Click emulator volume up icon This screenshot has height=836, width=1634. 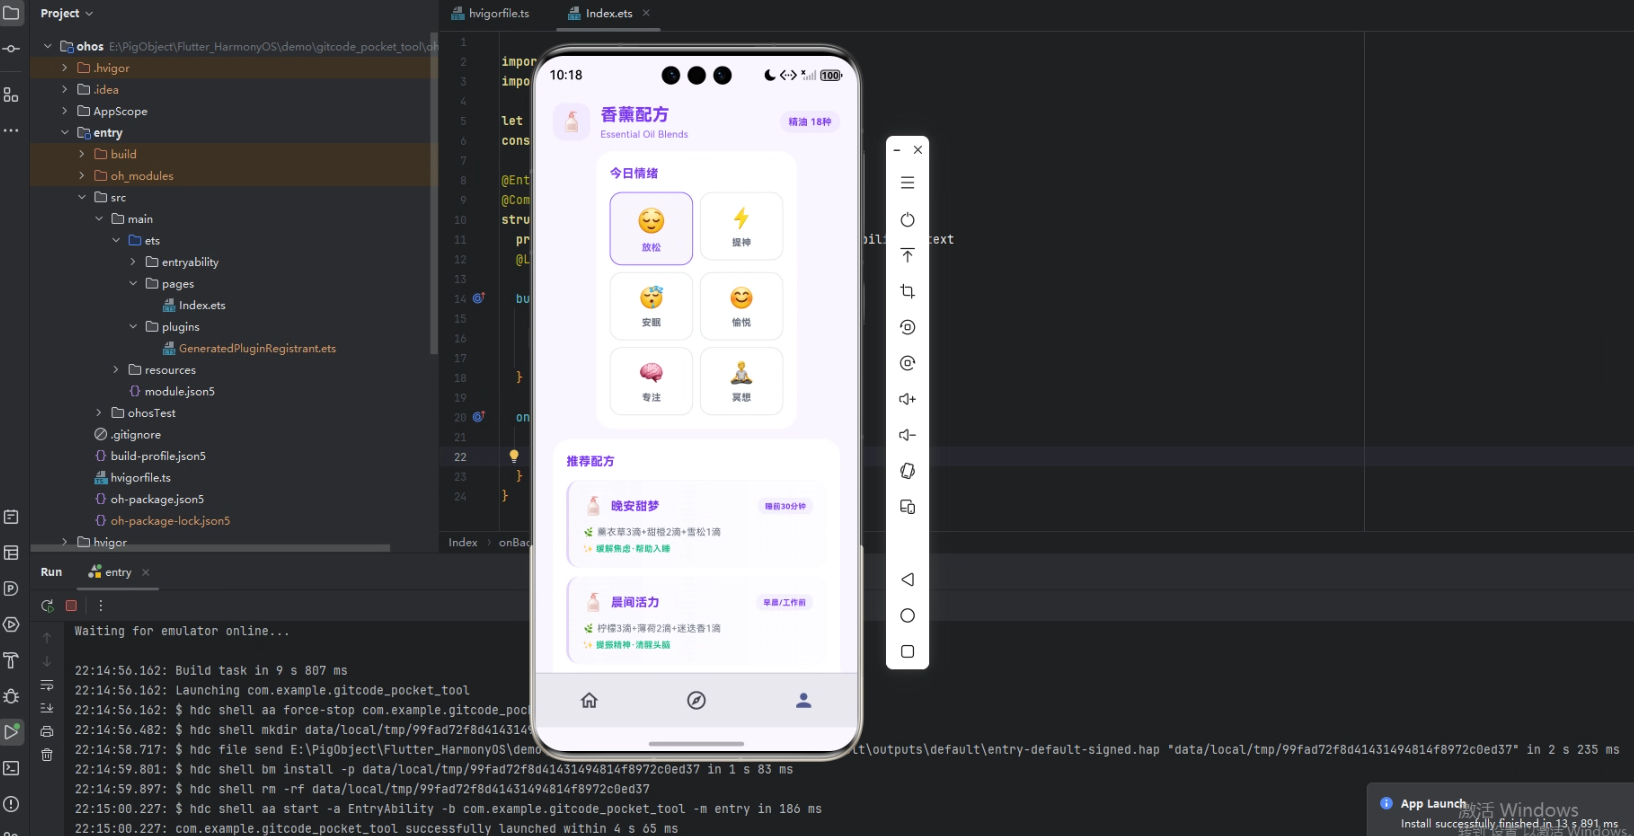907,399
